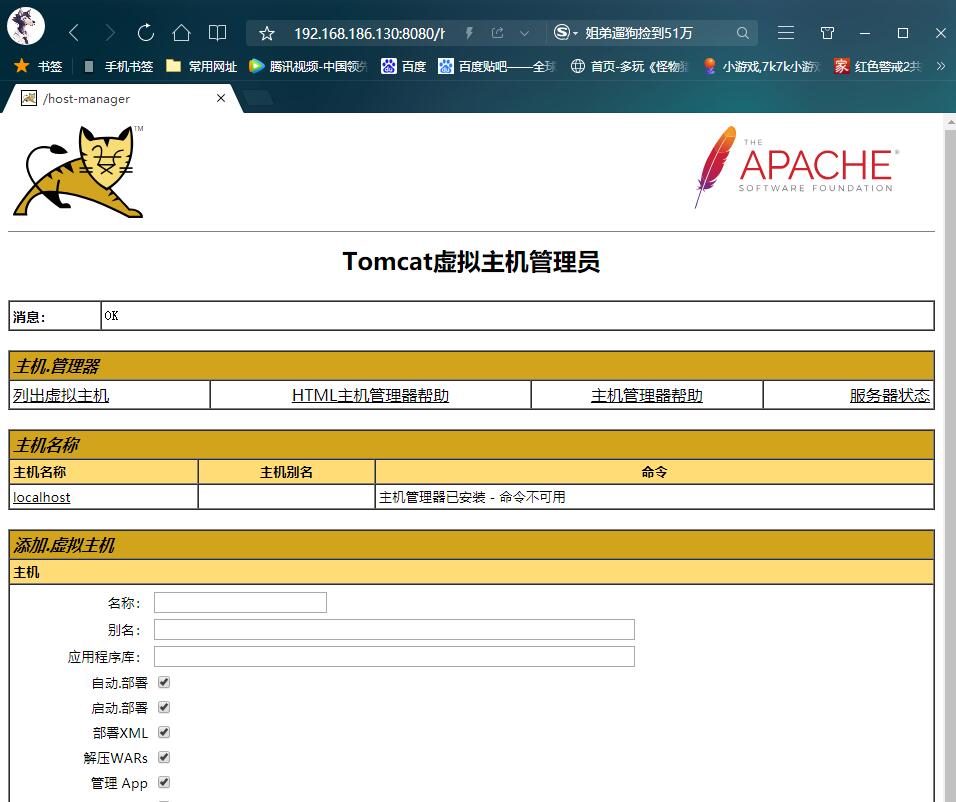This screenshot has width=956, height=802.
Task: Open 服务器状态 link
Action: [x=890, y=395]
